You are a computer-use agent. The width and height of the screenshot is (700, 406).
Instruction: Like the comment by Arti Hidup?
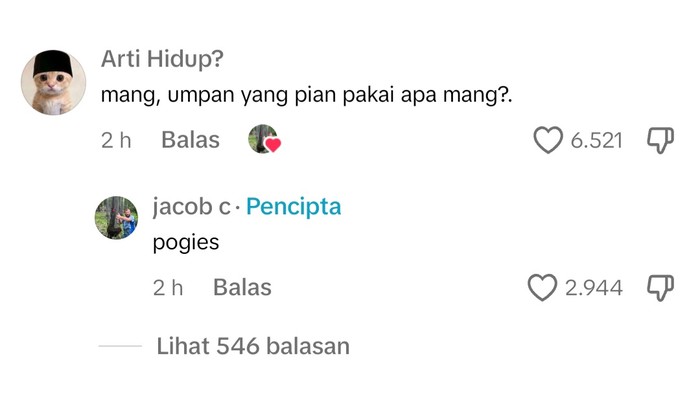click(548, 140)
